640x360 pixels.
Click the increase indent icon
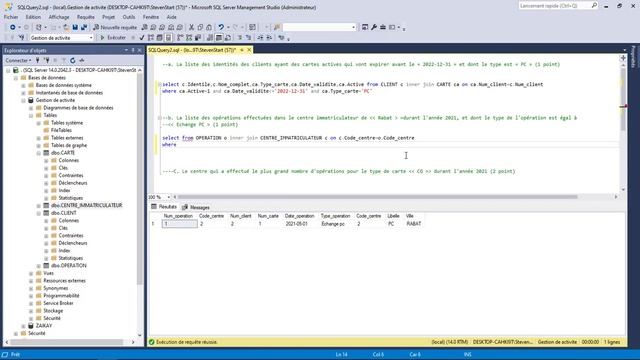269,38
